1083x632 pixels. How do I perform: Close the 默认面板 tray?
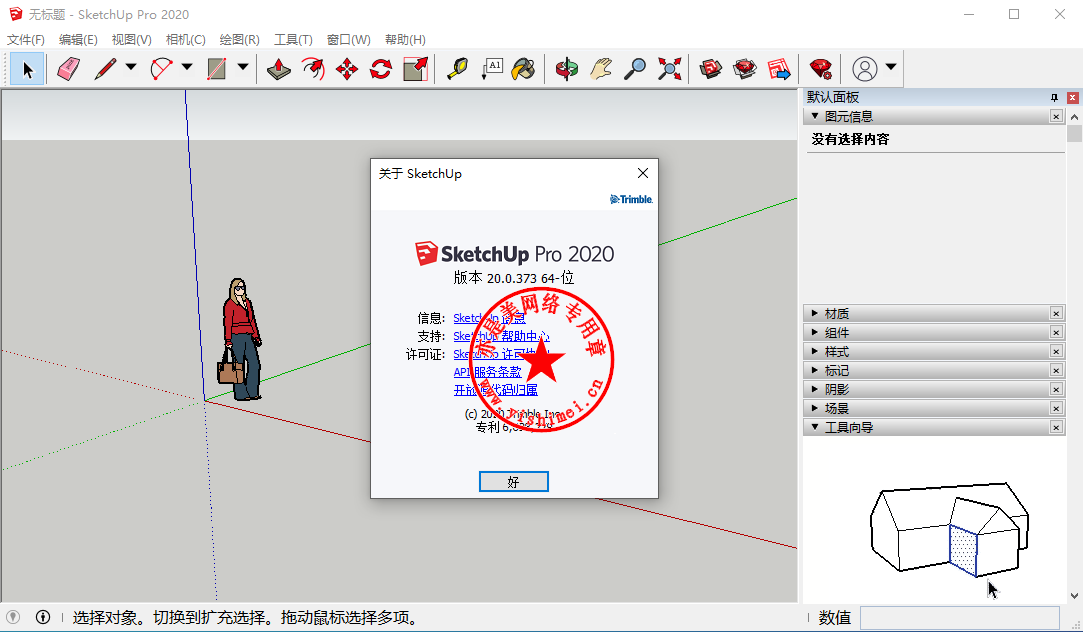pyautogui.click(x=1073, y=98)
